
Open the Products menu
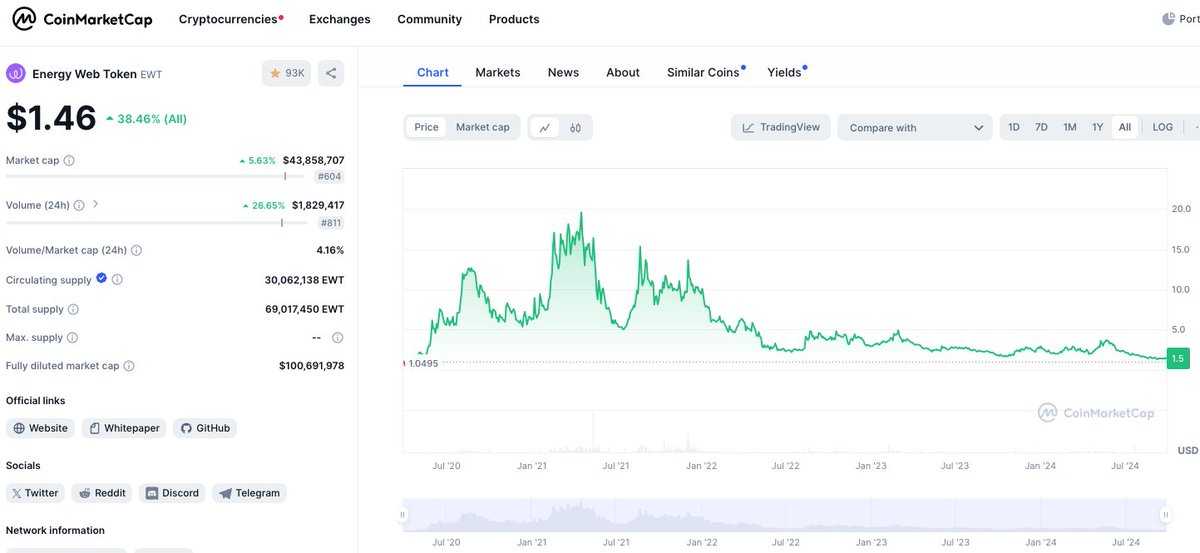click(514, 19)
